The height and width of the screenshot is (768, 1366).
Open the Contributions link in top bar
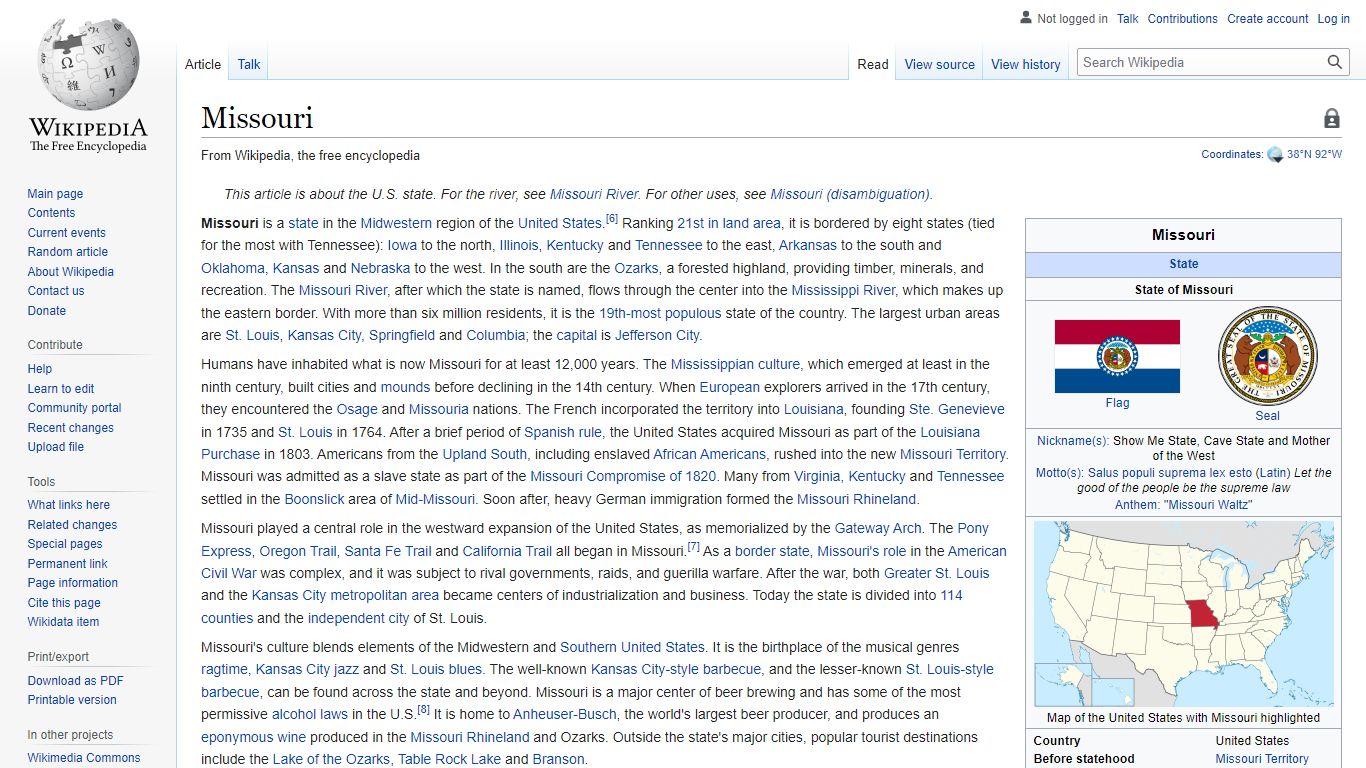(1182, 19)
